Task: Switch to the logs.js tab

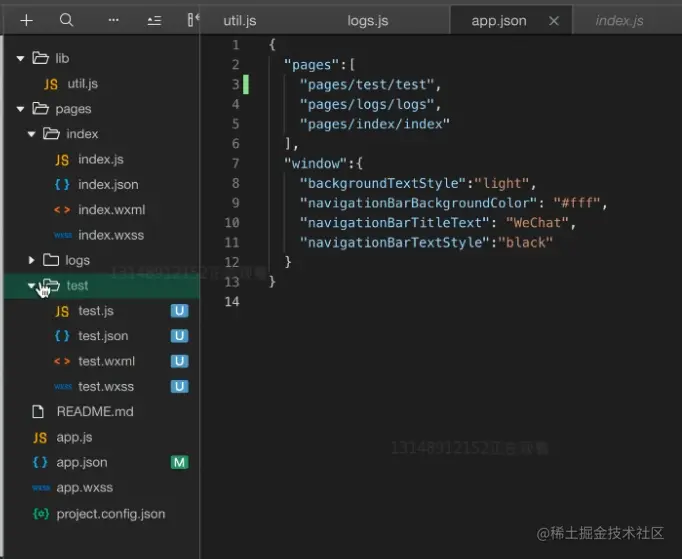Action: 368,20
